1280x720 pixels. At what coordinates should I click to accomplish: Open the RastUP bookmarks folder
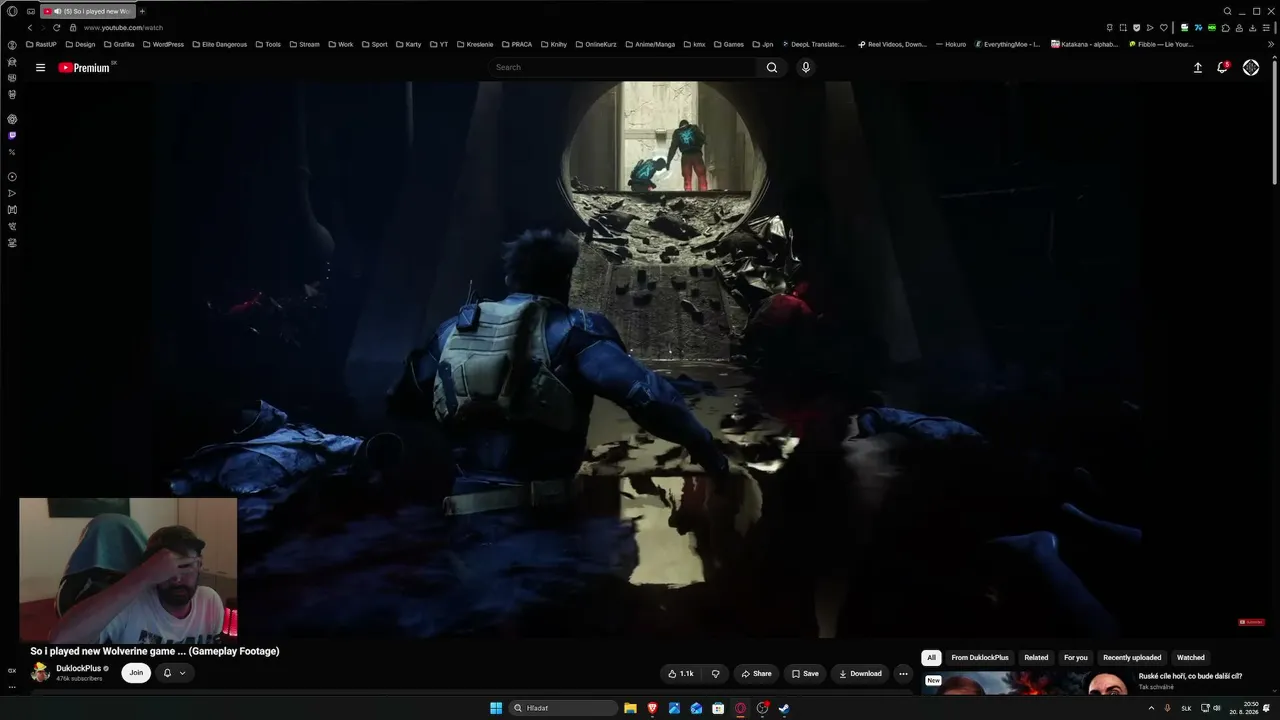(x=41, y=44)
